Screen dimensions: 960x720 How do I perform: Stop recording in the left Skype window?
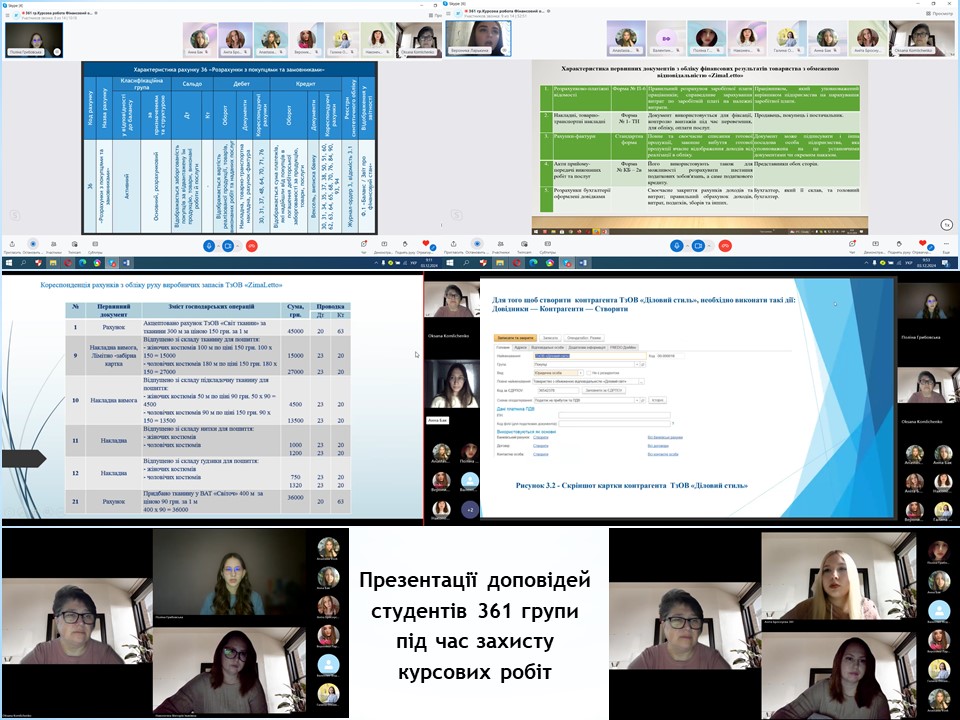[33, 244]
